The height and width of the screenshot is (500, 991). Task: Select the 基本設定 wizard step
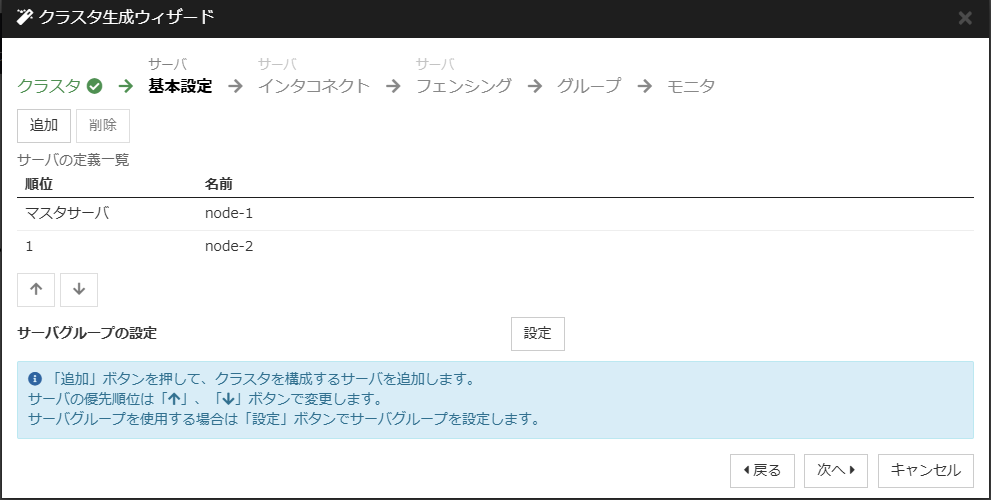tap(180, 86)
